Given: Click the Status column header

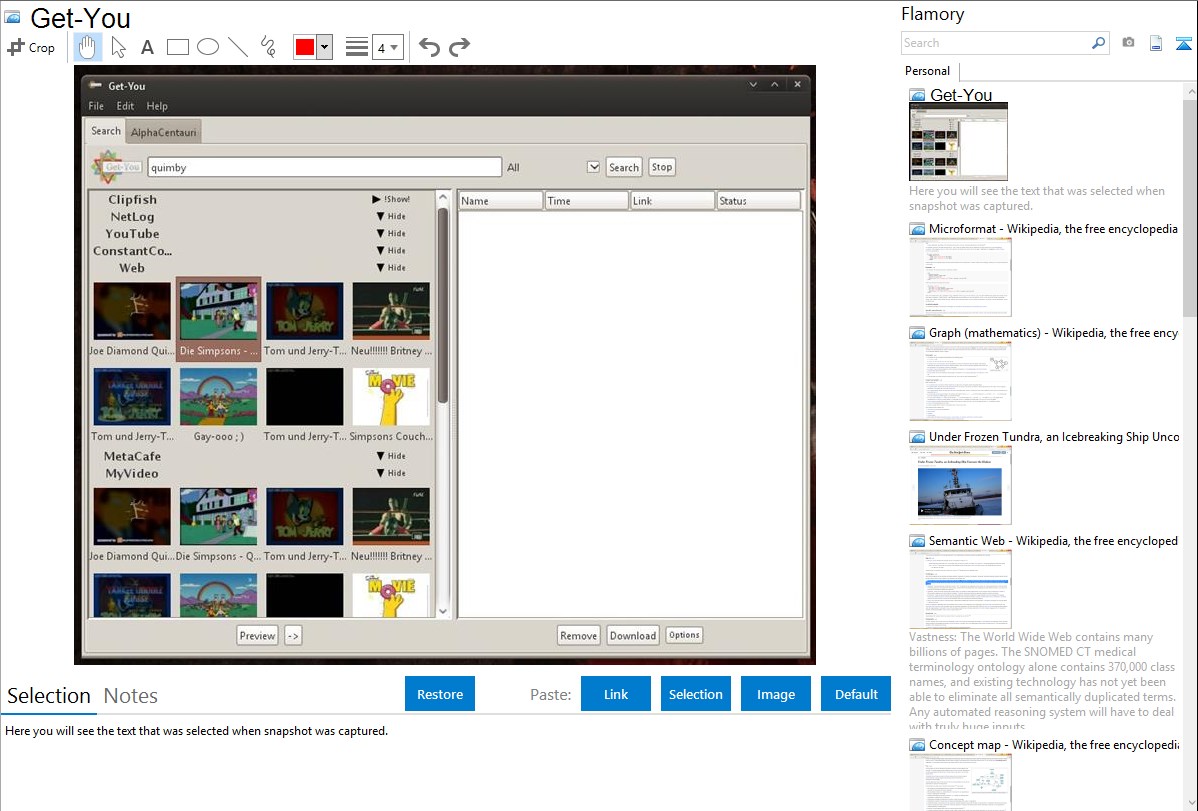Looking at the screenshot, I should pos(759,201).
